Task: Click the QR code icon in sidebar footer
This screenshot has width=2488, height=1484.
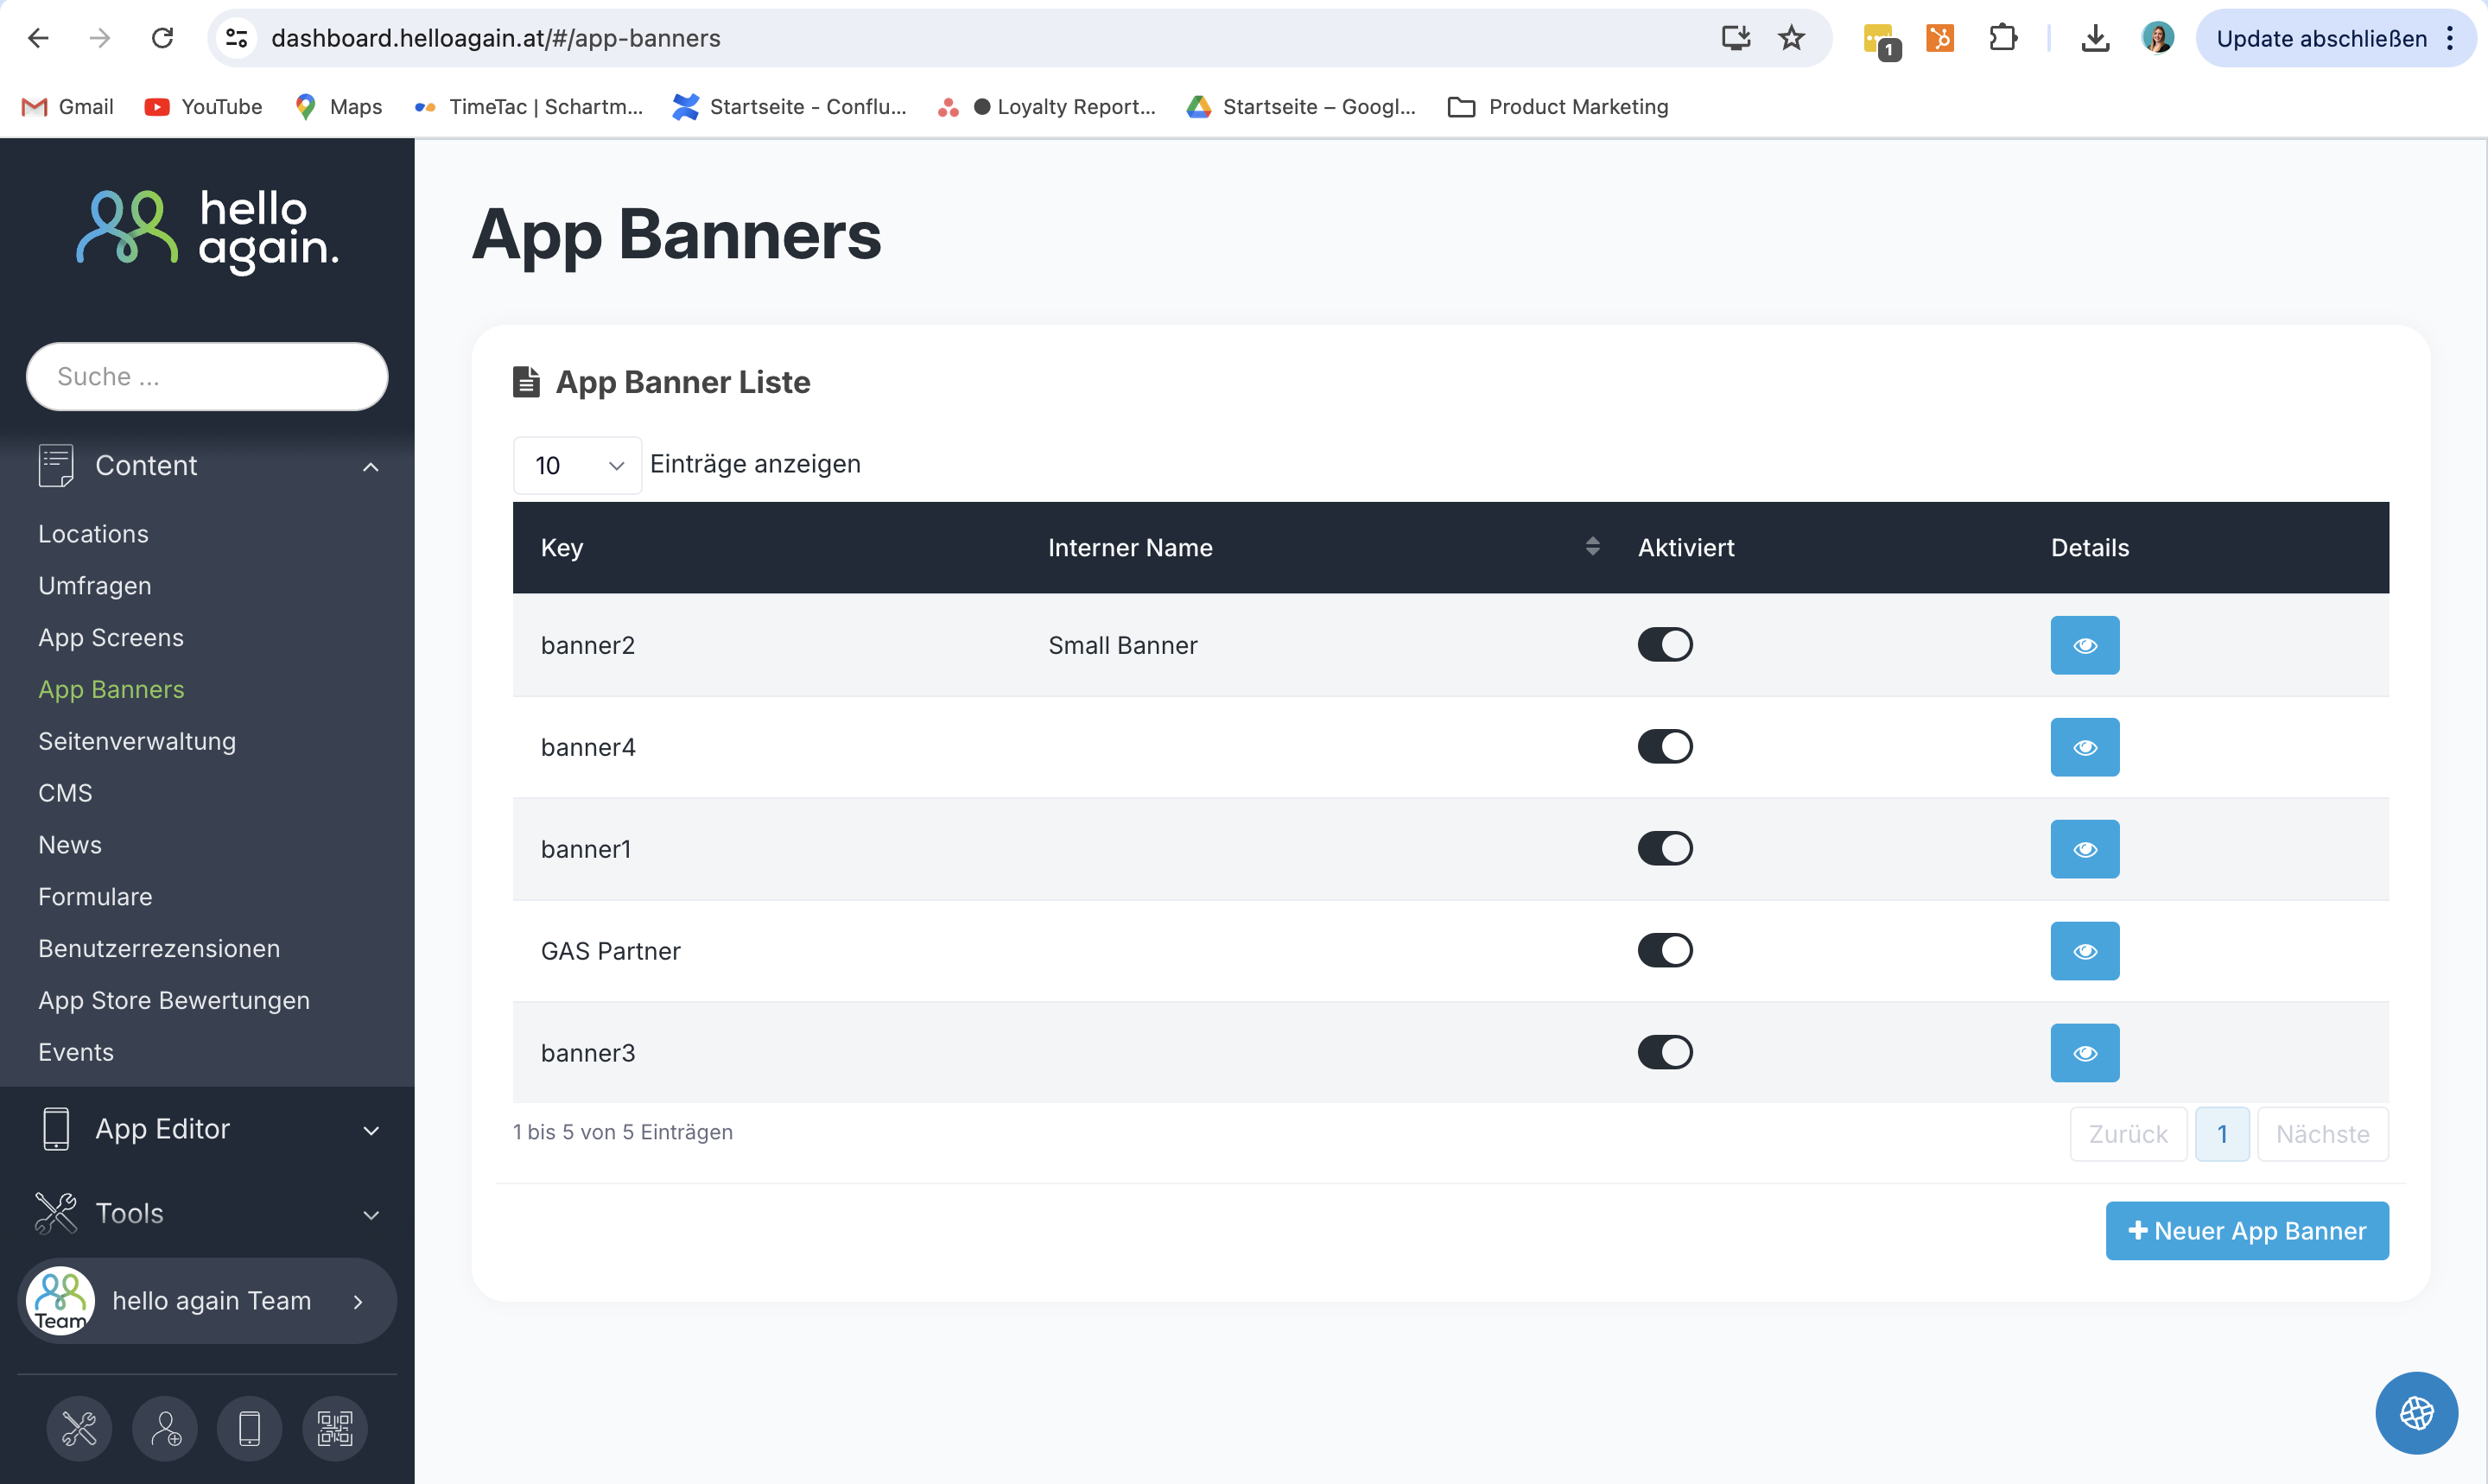Action: pyautogui.click(x=335, y=1428)
